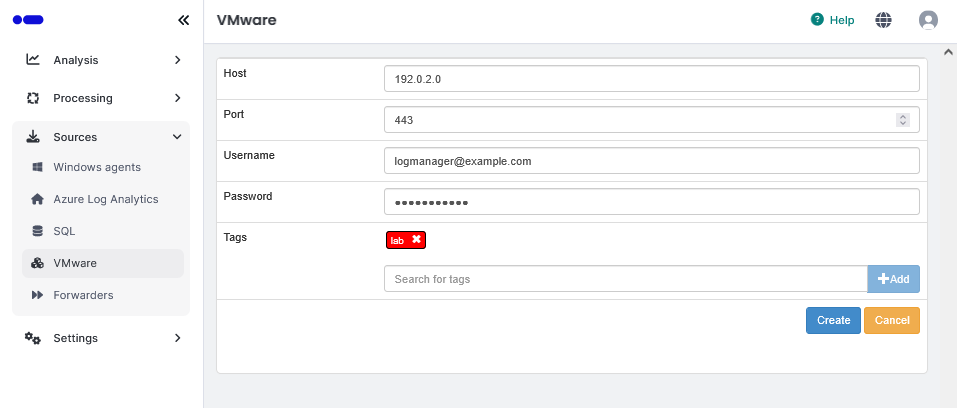Viewport: 957px width, 408px height.
Task: Go to Azure Log Analytics
Action: pyautogui.click(x=105, y=199)
